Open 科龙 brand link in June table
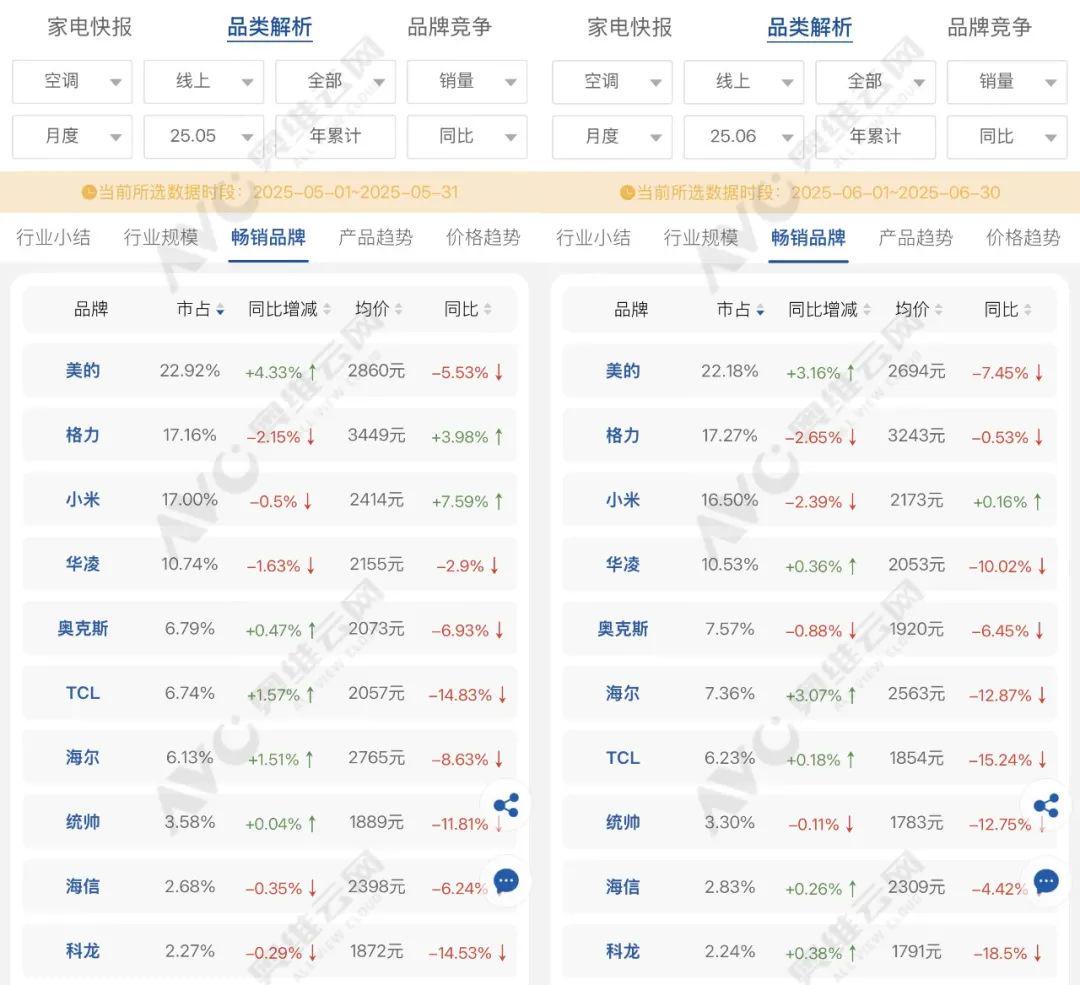 [623, 951]
